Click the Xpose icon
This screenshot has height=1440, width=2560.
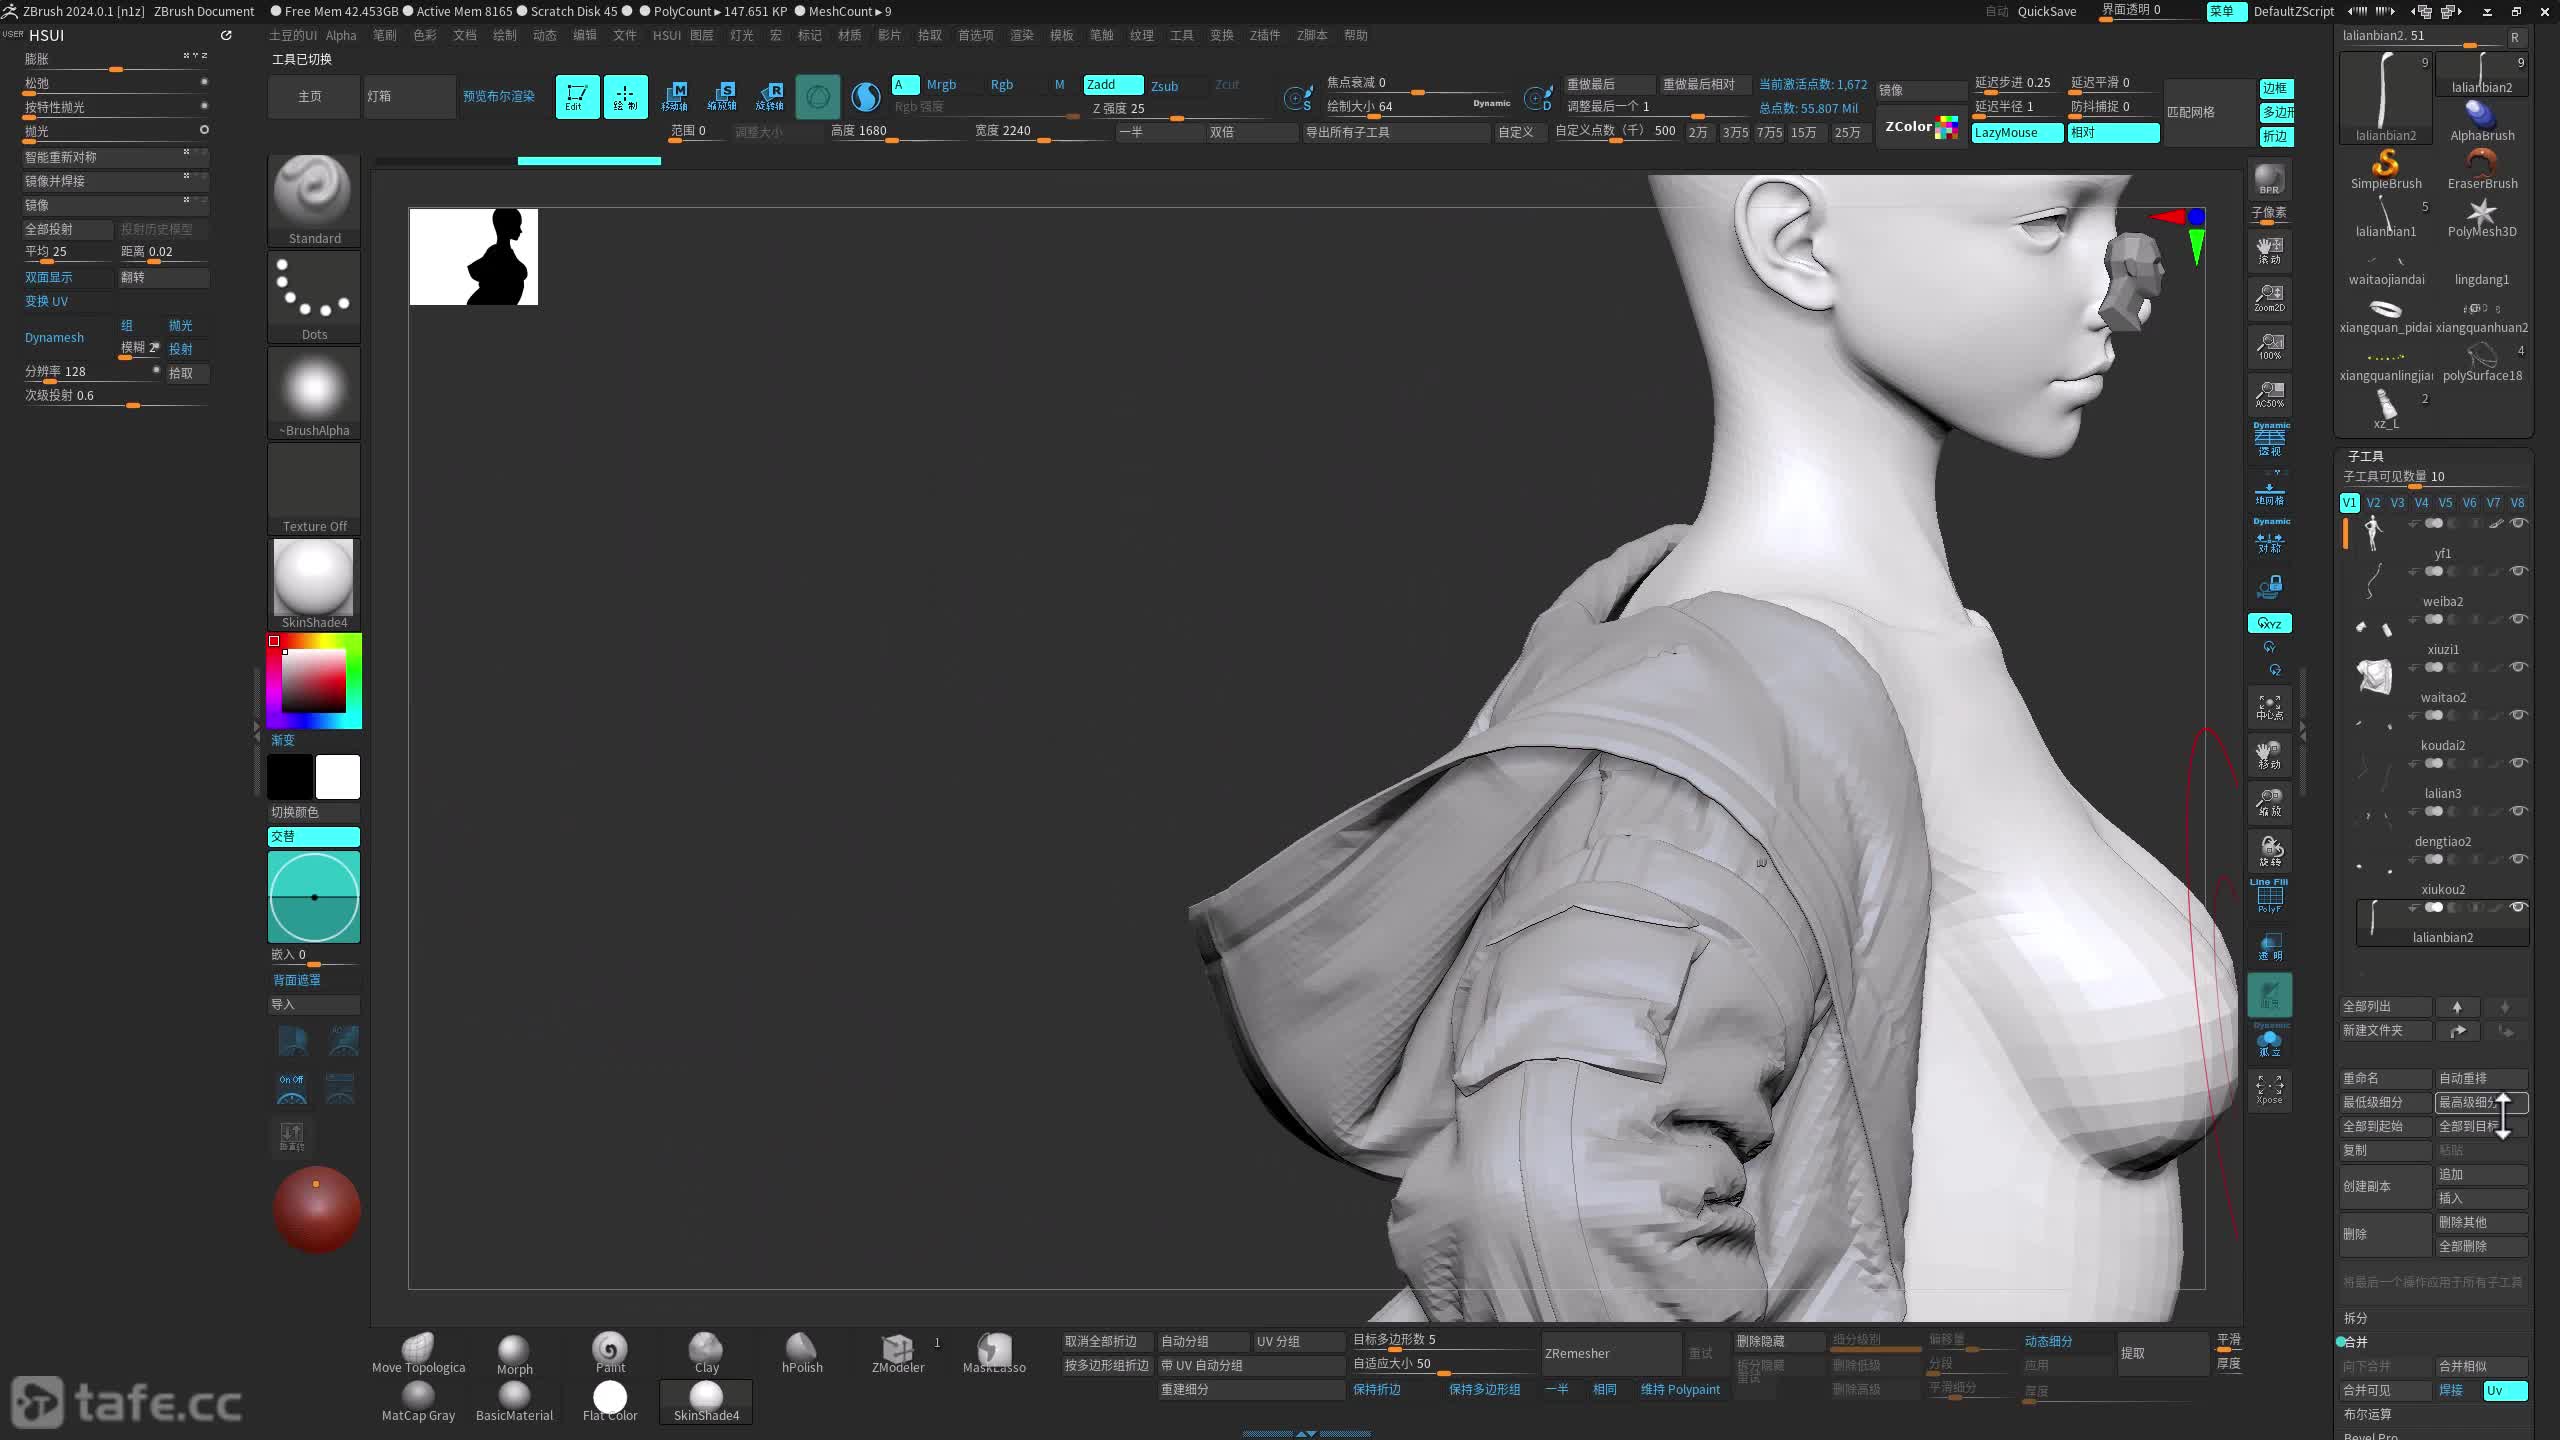pos(2269,1089)
